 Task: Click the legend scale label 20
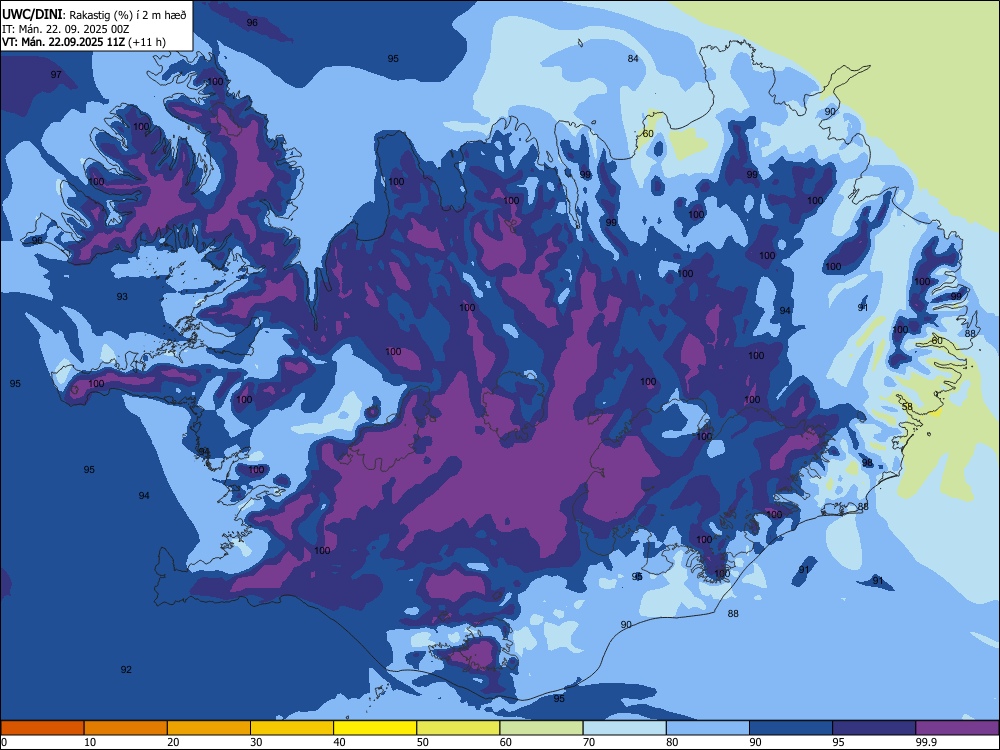pos(173,742)
